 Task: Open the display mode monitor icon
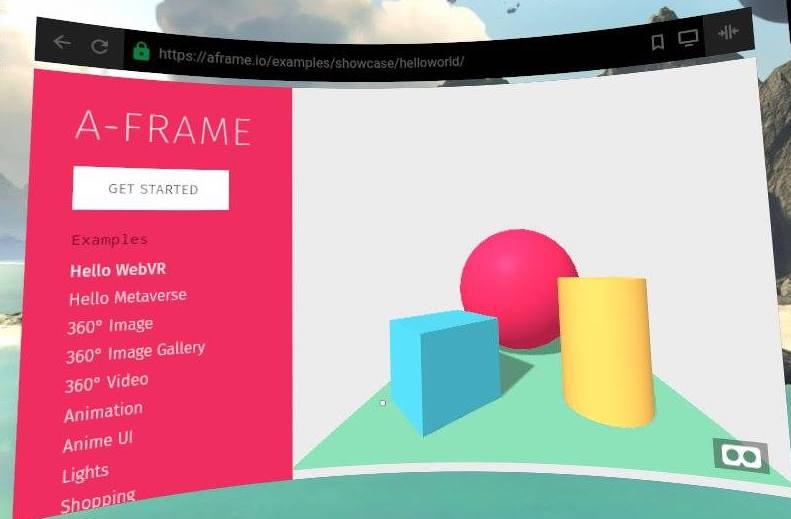688,38
